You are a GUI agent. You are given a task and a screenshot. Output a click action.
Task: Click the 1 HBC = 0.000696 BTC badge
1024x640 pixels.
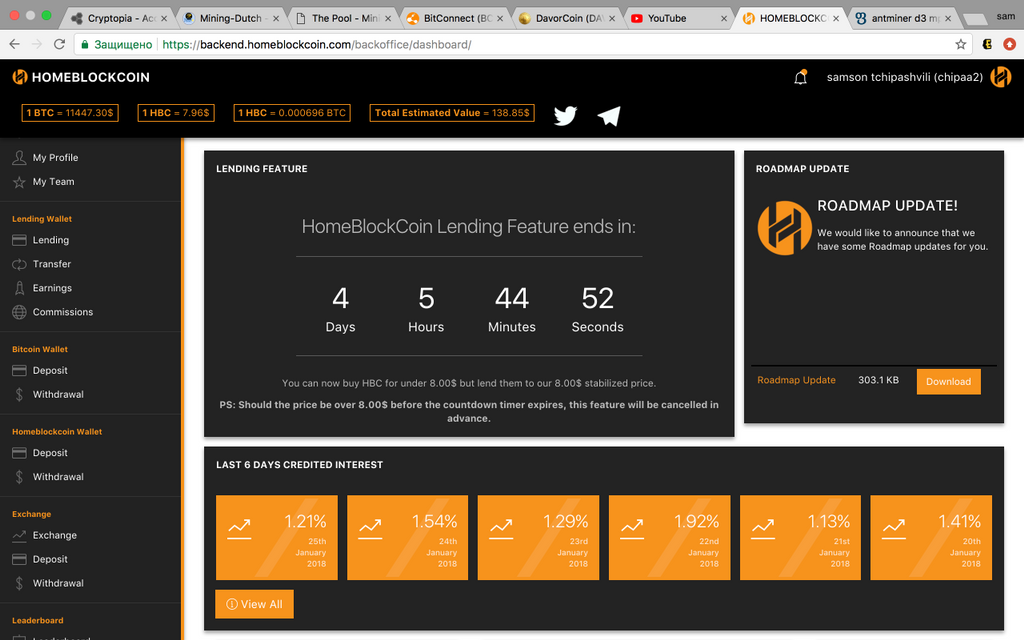(292, 112)
